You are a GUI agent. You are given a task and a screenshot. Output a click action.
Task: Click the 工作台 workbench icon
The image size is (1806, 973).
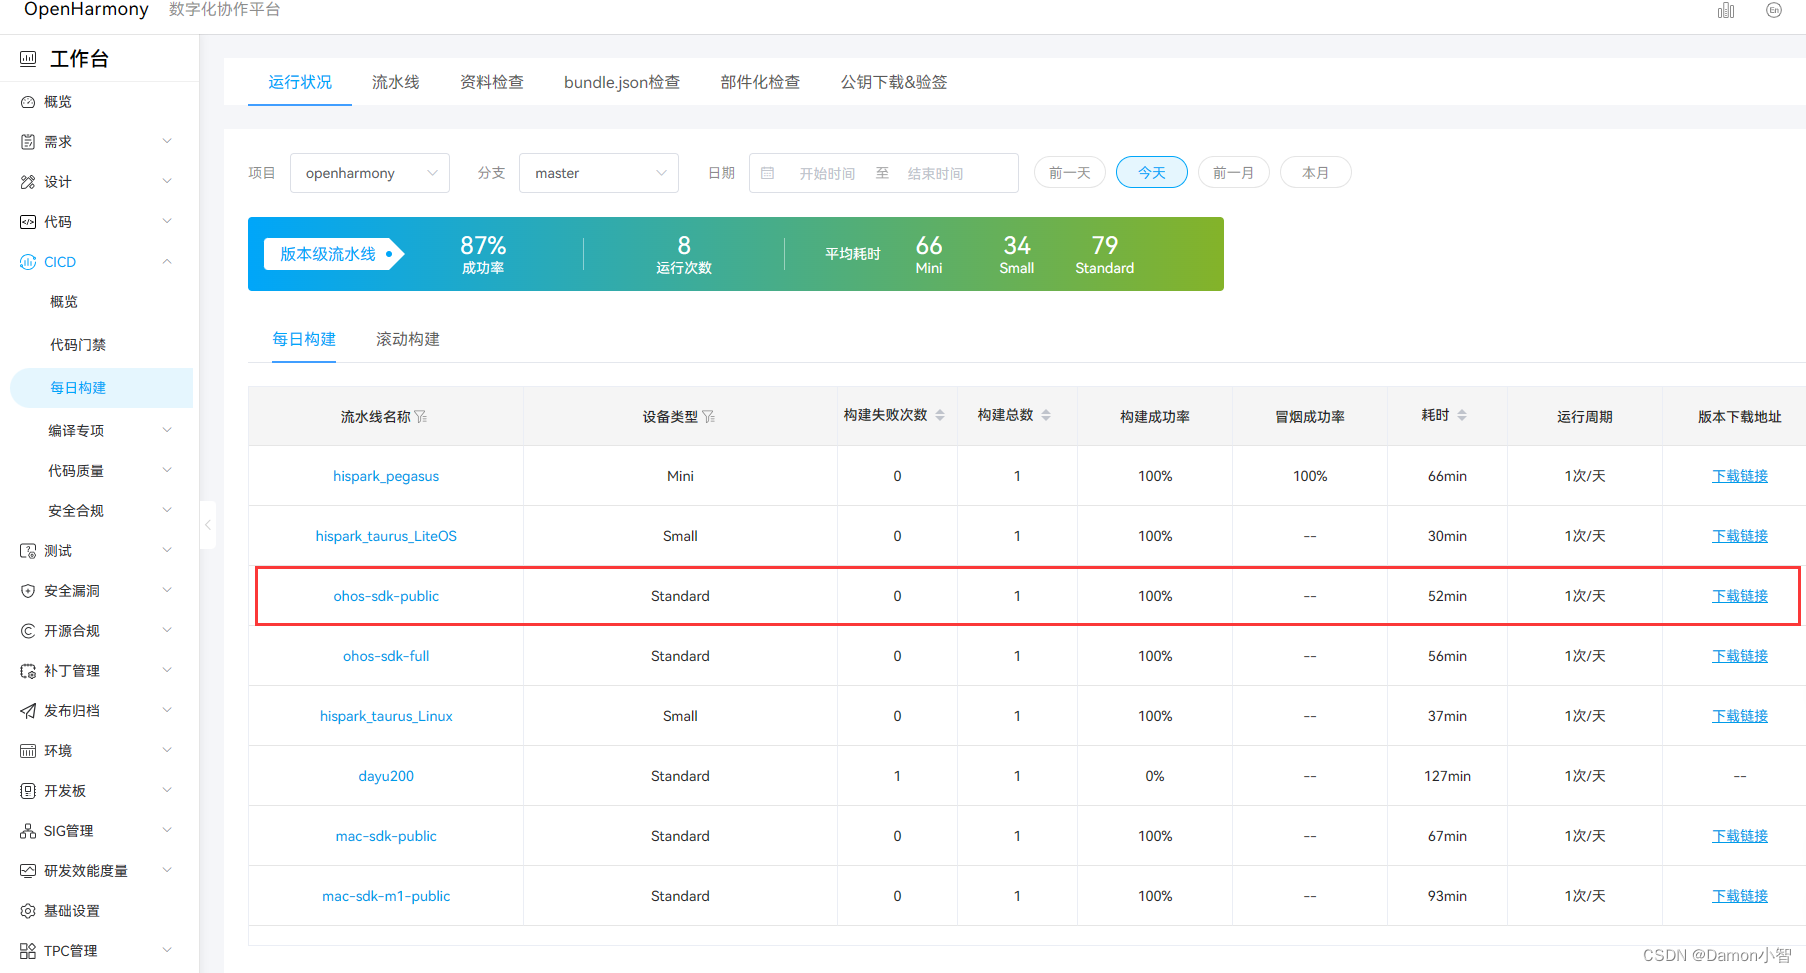point(28,59)
